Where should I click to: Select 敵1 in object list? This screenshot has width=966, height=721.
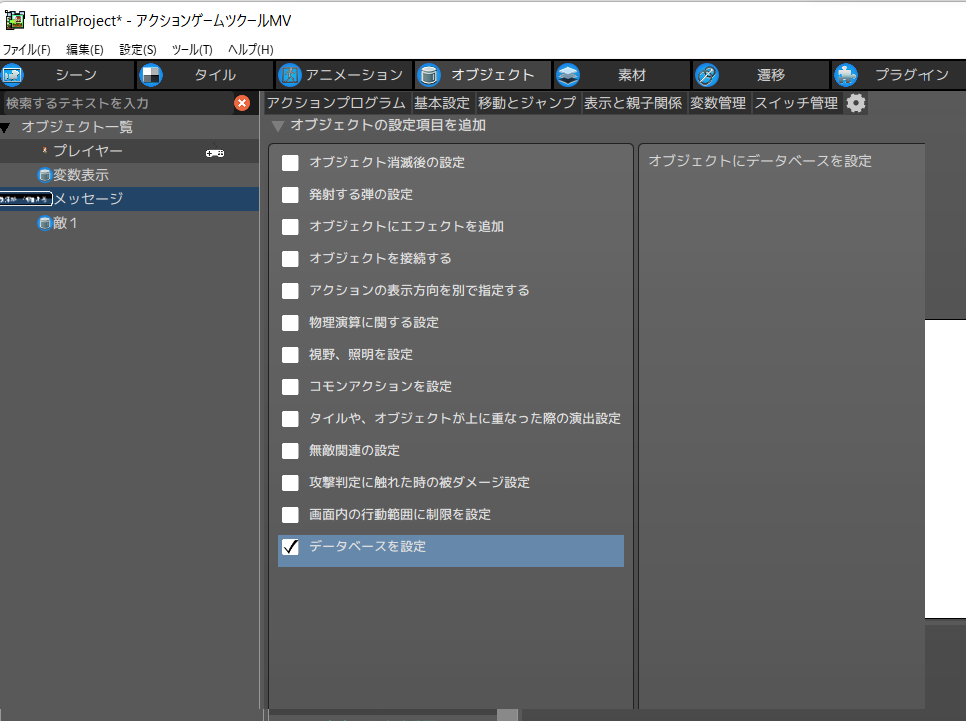[x=129, y=223]
